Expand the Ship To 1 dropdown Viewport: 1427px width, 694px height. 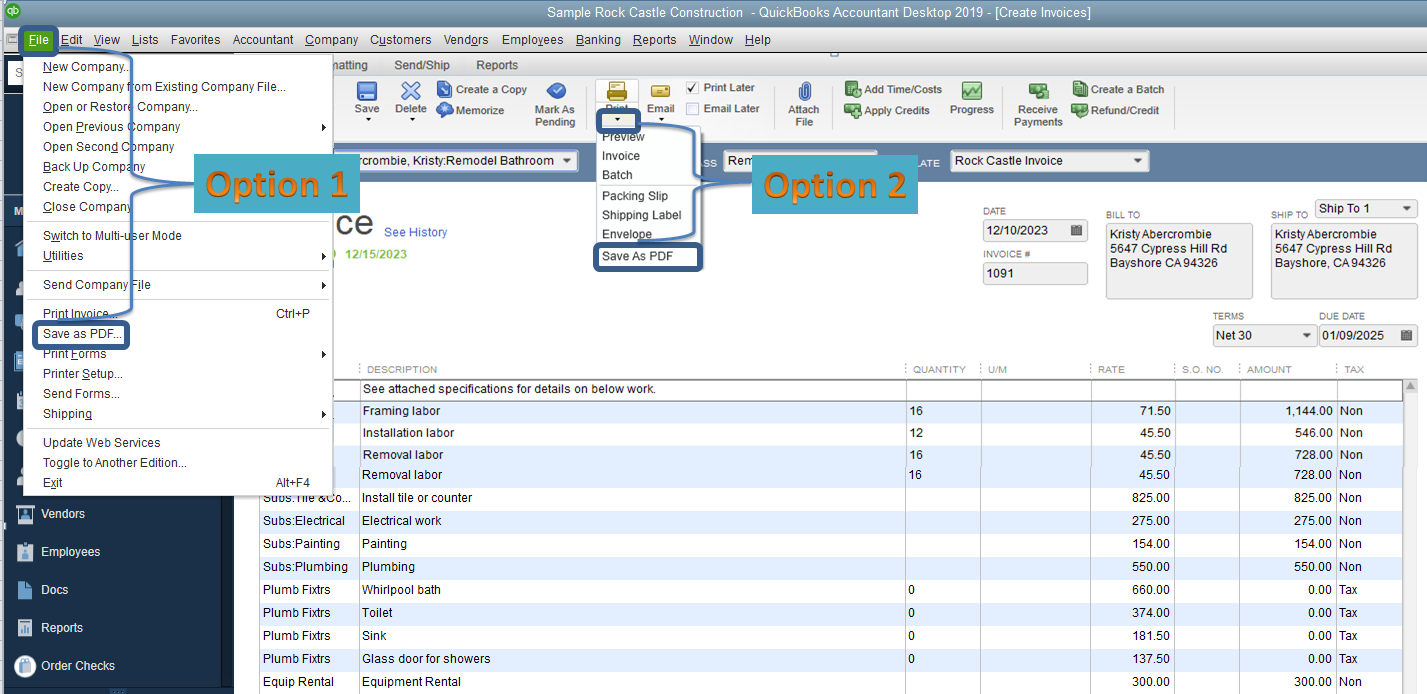pyautogui.click(x=1406, y=209)
